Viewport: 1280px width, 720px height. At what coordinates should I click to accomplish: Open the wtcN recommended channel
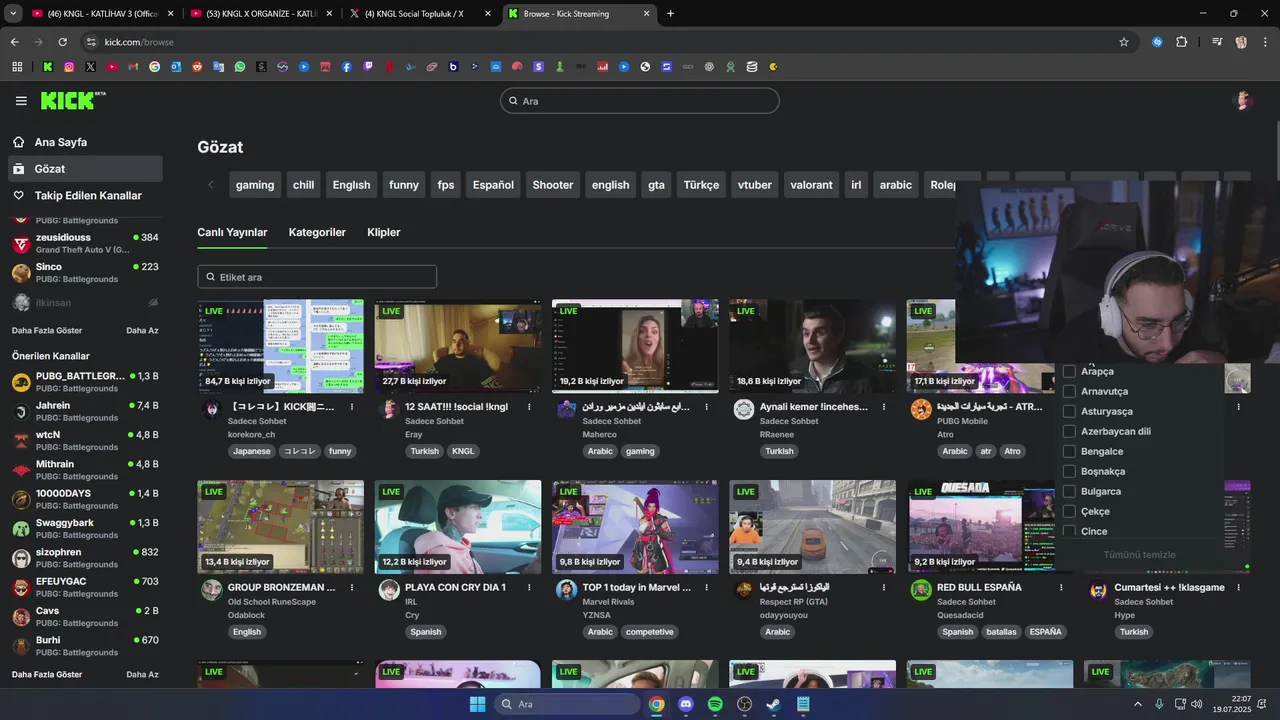point(85,440)
